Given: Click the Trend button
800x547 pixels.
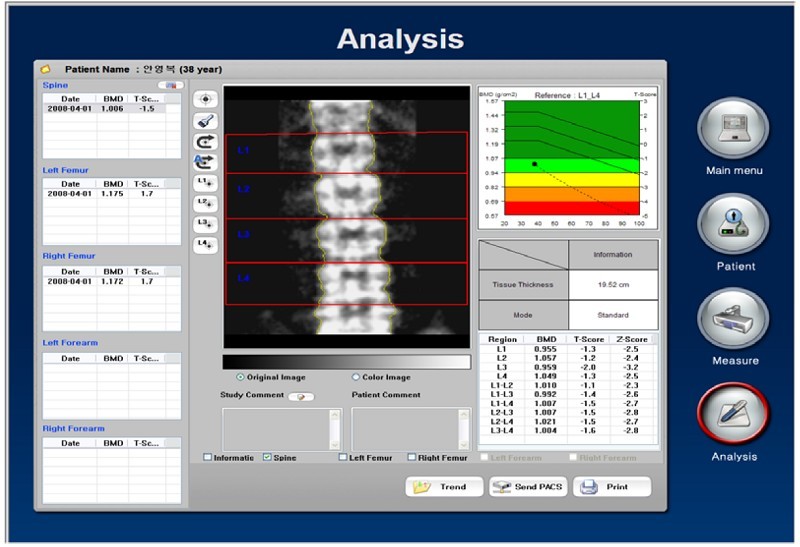Looking at the screenshot, I should (441, 487).
